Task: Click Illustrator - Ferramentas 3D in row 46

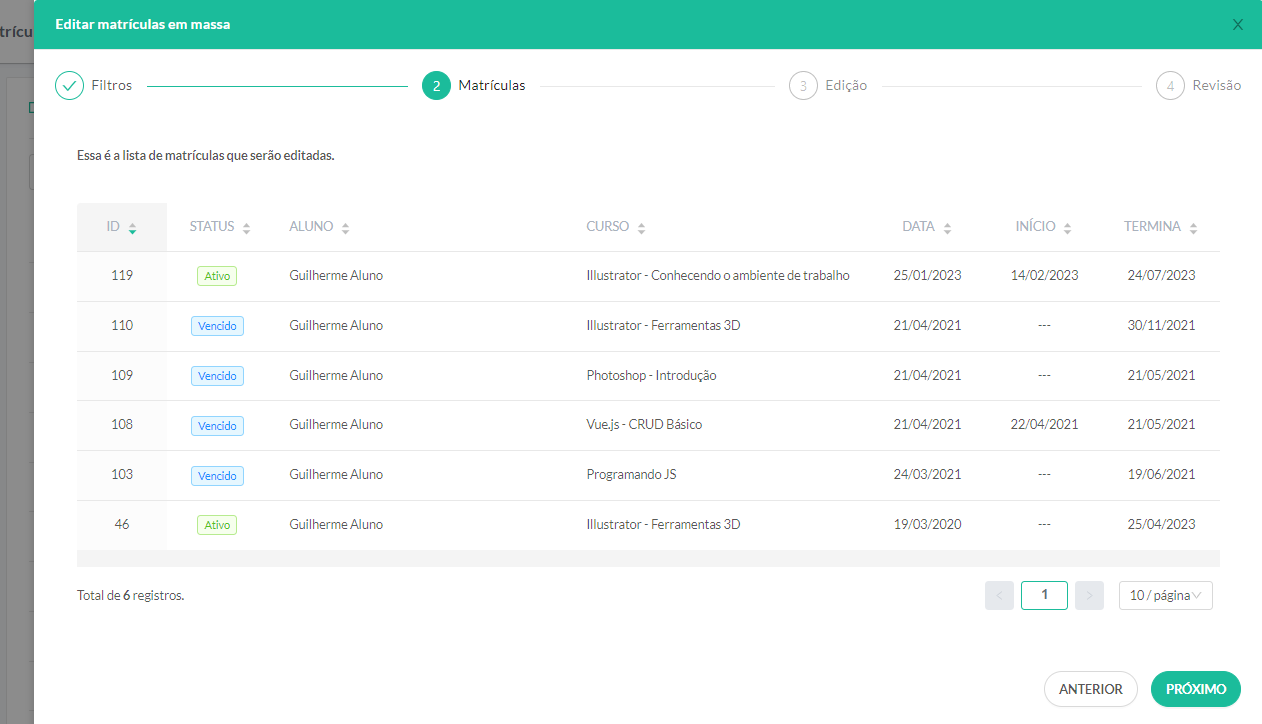Action: tap(663, 525)
